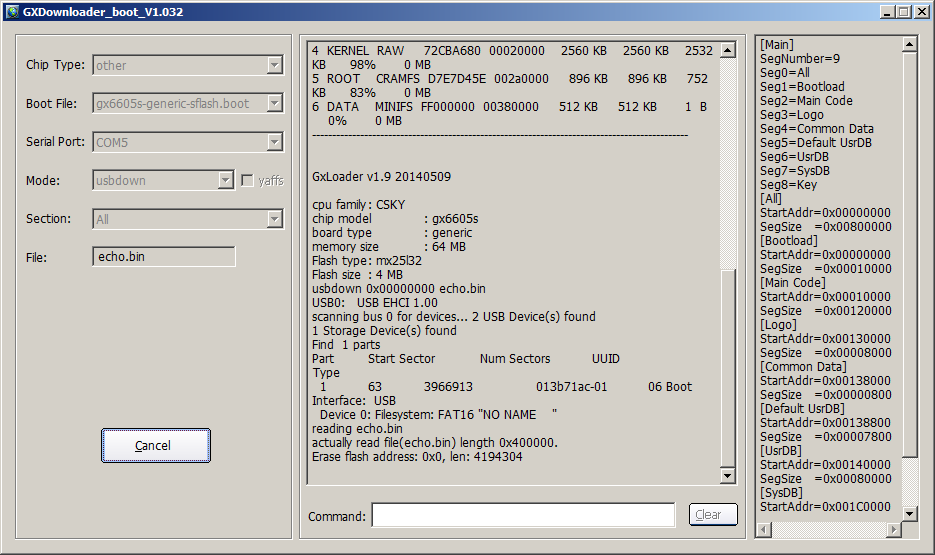Click the 'Seg2=Main Code' config line
This screenshot has height=555, width=935.
[806, 101]
